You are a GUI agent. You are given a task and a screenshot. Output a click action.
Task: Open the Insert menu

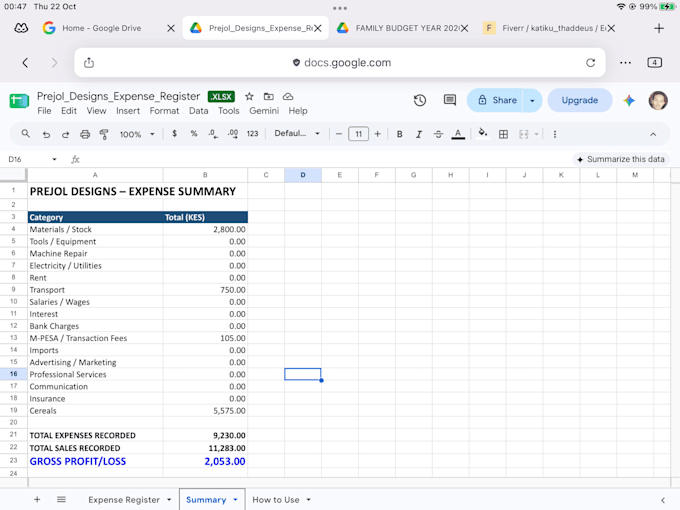click(x=128, y=111)
